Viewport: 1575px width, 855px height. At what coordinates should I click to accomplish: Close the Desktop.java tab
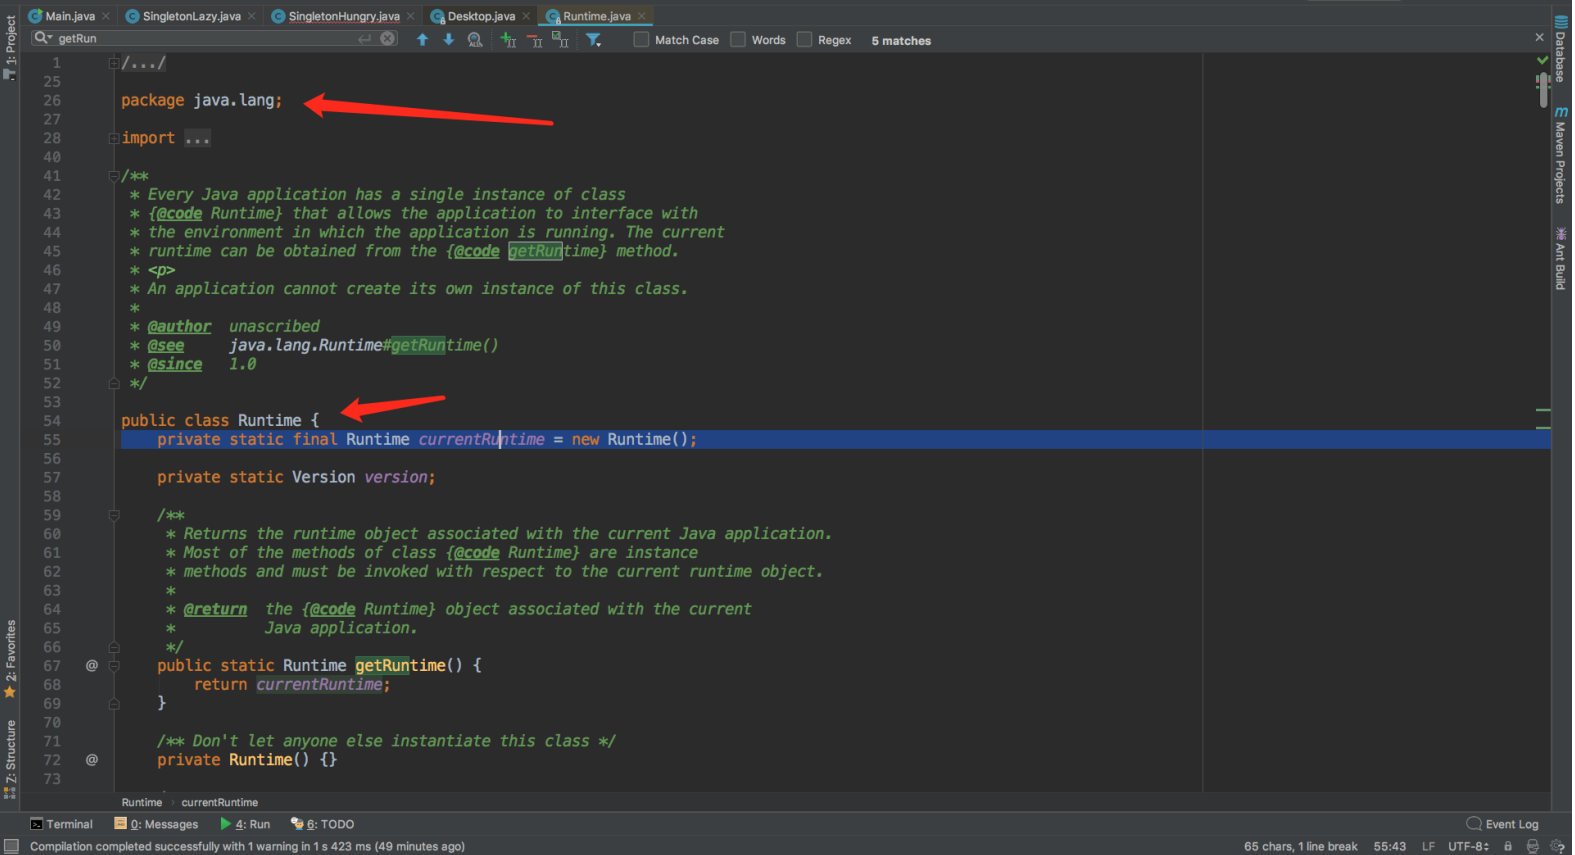tap(526, 16)
